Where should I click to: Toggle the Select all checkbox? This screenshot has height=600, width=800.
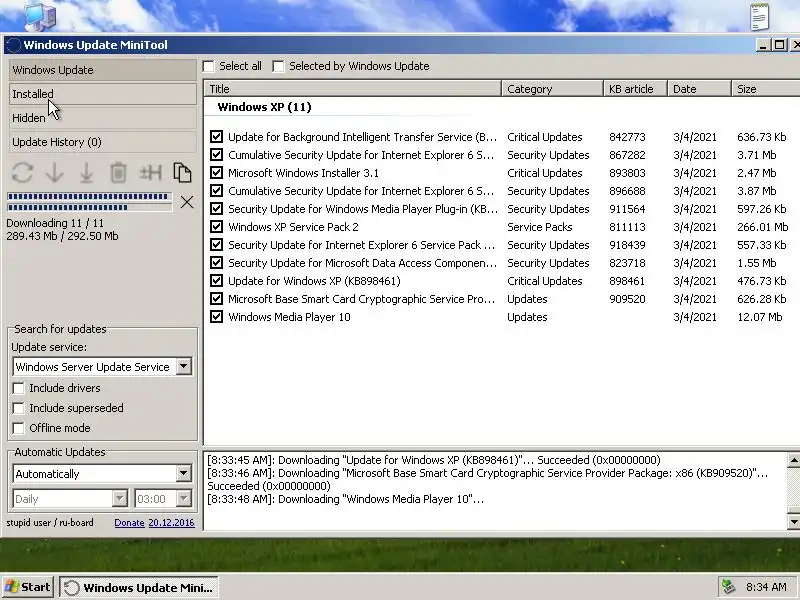[208, 66]
